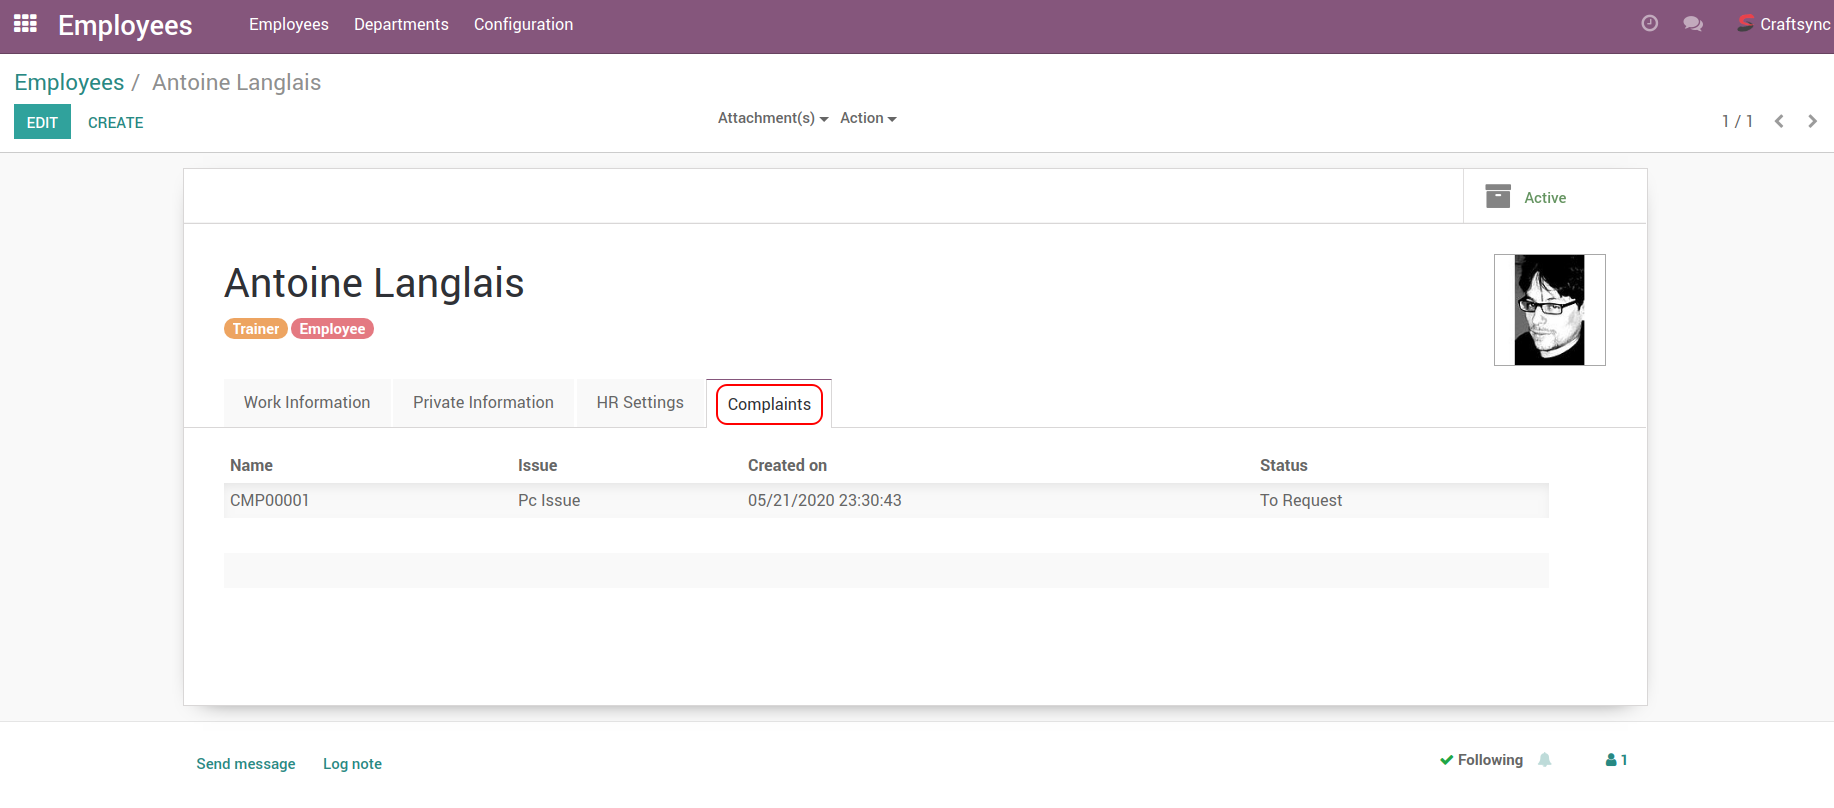Open the activities clock icon
1834x808 pixels.
click(x=1649, y=24)
